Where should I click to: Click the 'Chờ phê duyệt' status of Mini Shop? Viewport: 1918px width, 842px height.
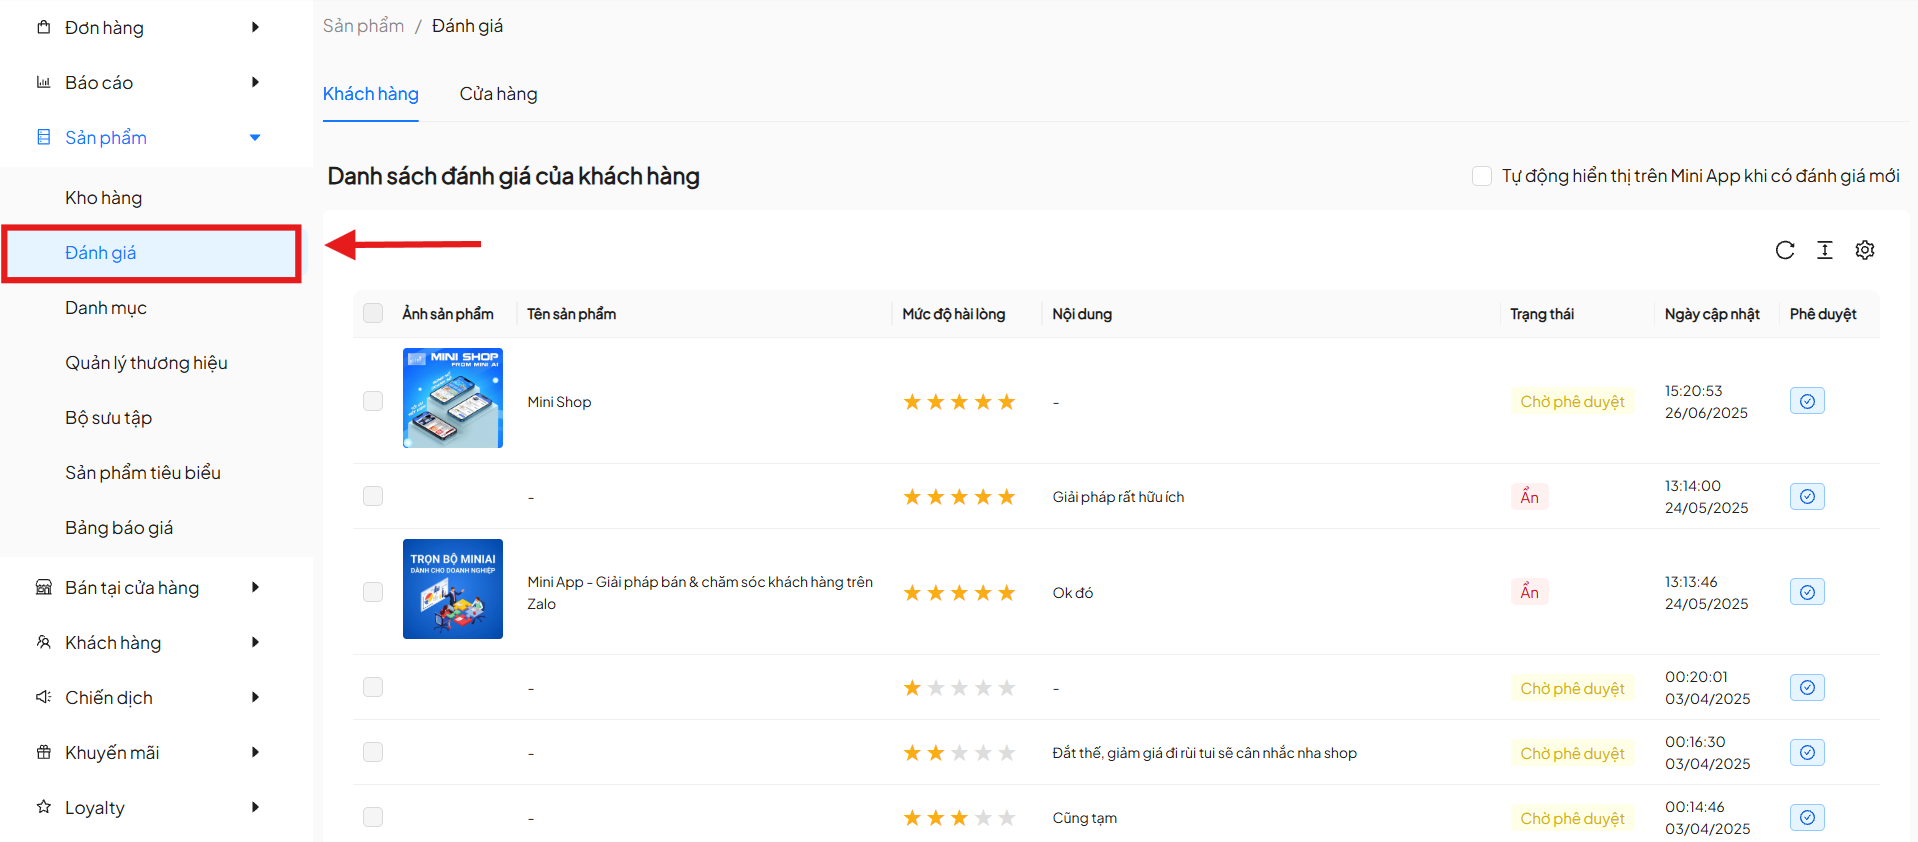click(x=1571, y=401)
